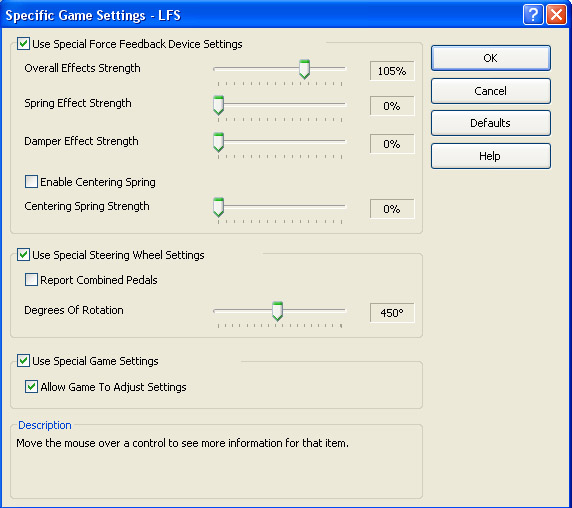Viewport: 572px width, 508px height.
Task: Click the Degrees Of Rotation 450° value field
Action: [x=392, y=313]
